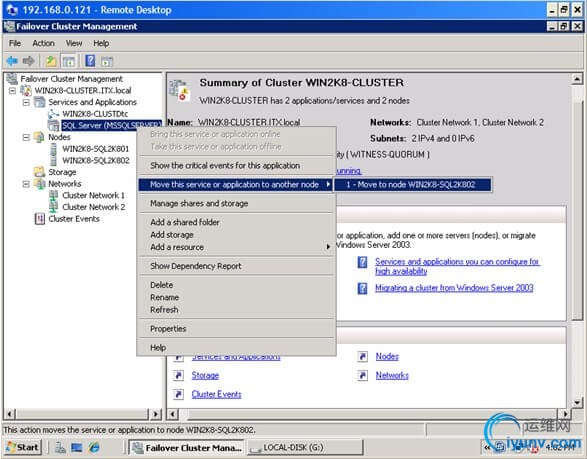Collapse the Networks tree branch
Image resolution: width=587 pixels, height=459 pixels.
pyautogui.click(x=26, y=183)
